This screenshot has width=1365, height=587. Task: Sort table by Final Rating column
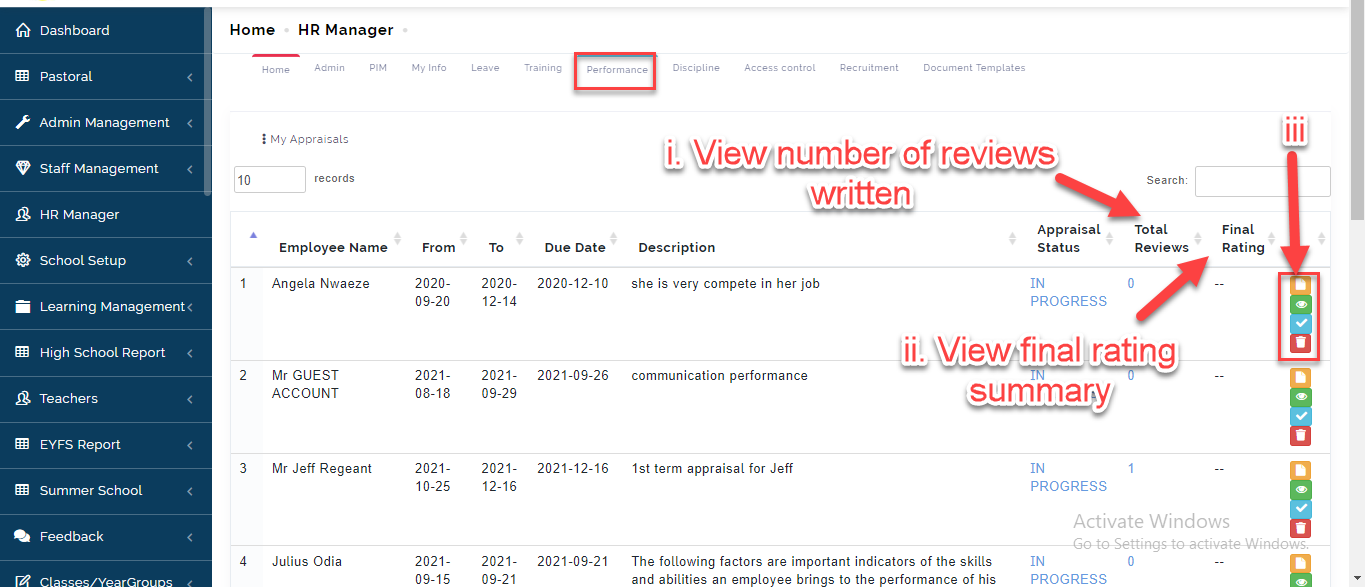coord(1243,239)
